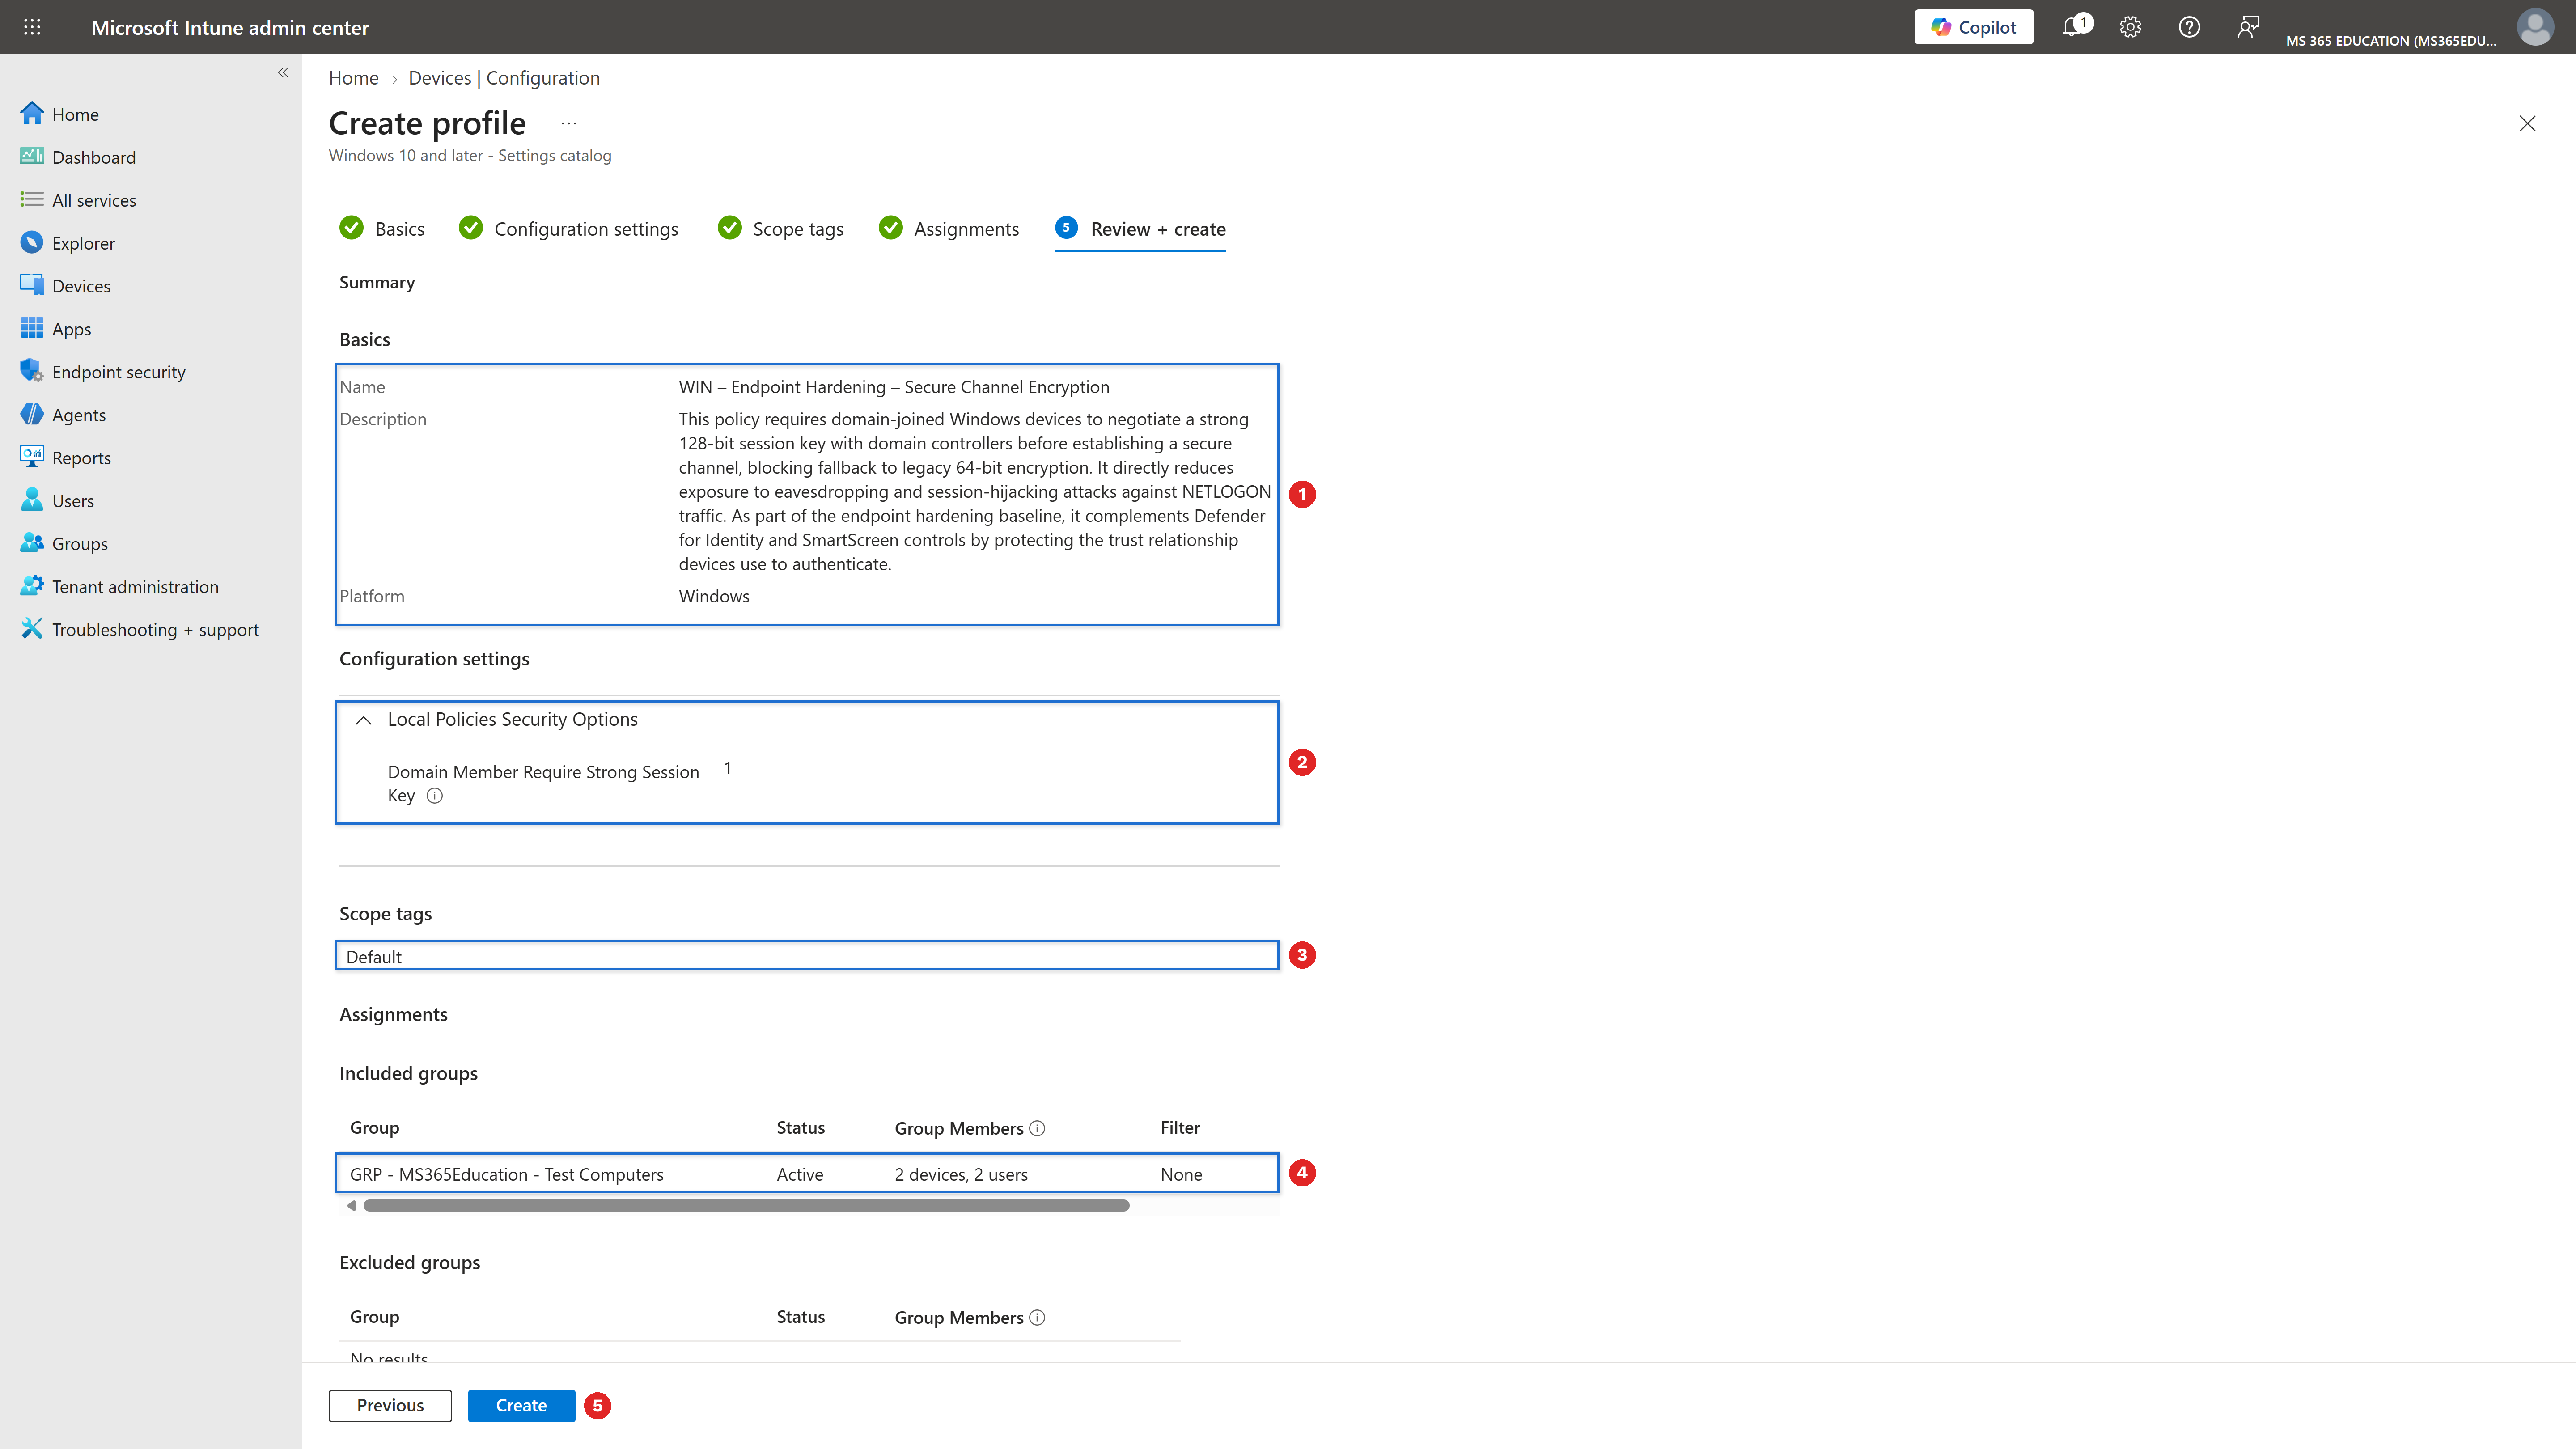Viewport: 2576px width, 1449px height.
Task: Open the app launcher waffle icon
Action: pos(32,27)
